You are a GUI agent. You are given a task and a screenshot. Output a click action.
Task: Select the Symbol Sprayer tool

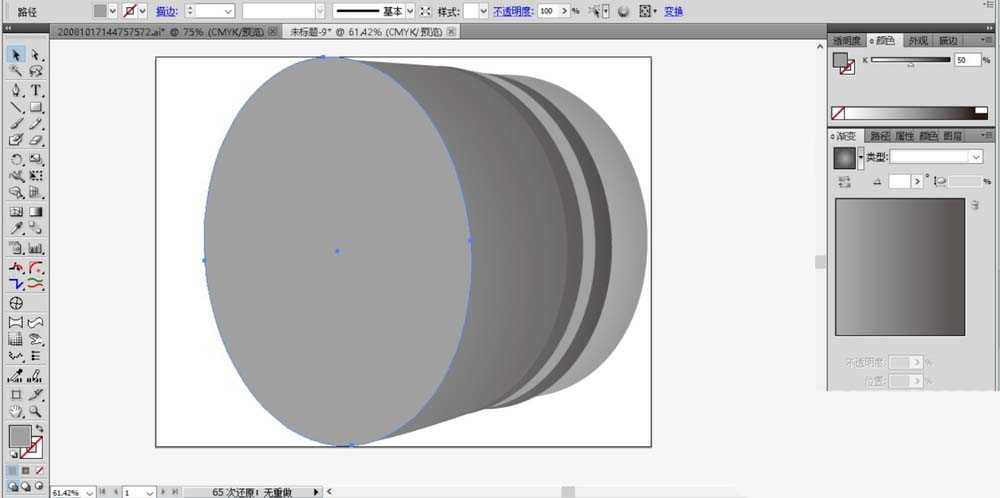[x=16, y=249]
